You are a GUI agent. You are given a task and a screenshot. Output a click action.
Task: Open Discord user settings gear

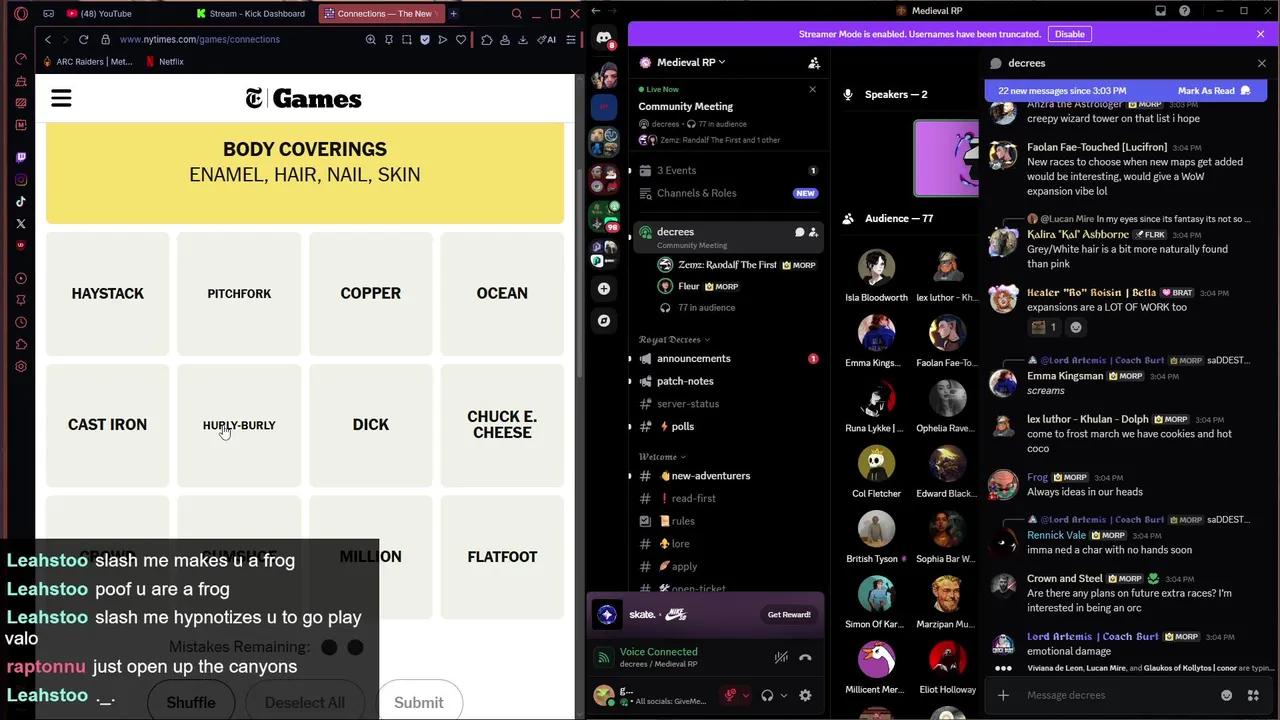805,695
